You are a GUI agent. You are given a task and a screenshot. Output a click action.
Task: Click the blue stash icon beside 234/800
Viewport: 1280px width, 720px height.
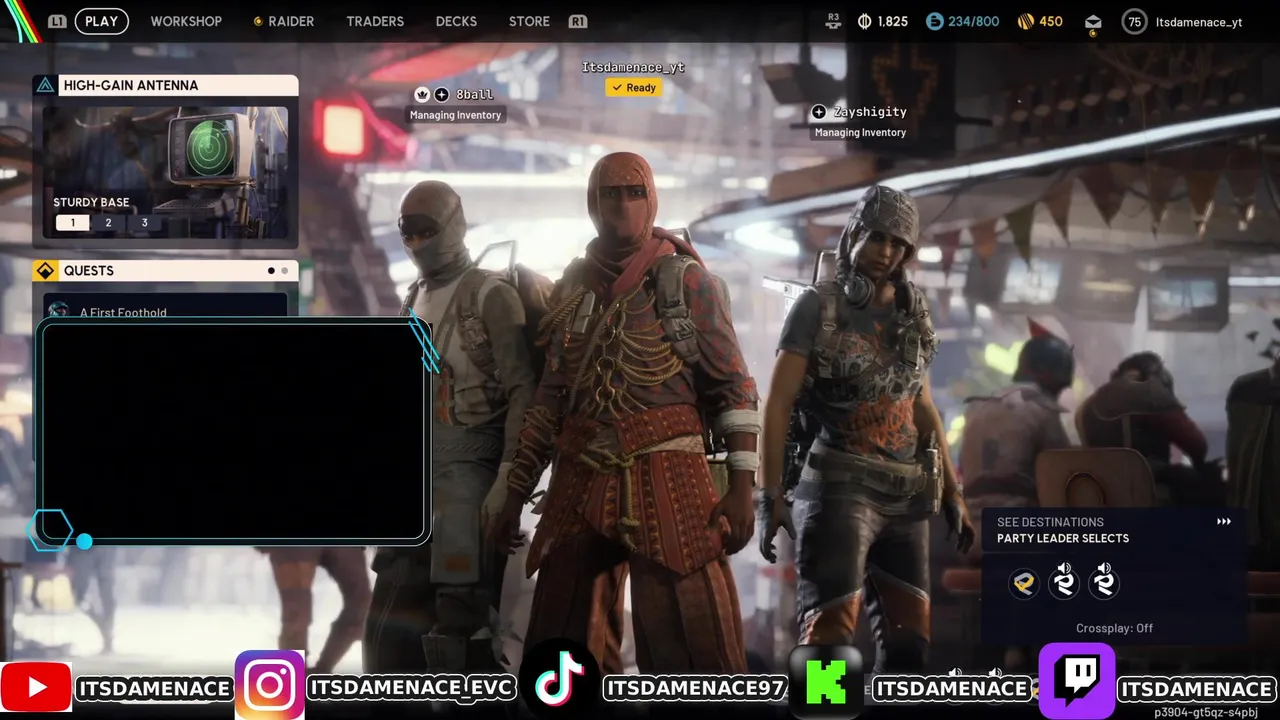pyautogui.click(x=934, y=21)
